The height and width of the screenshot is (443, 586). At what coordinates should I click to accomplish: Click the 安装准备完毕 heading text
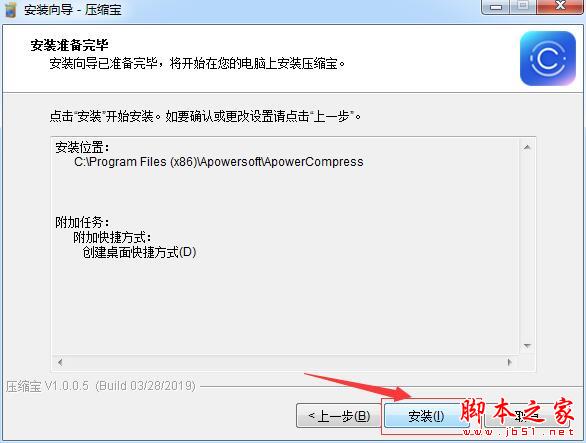coord(69,45)
